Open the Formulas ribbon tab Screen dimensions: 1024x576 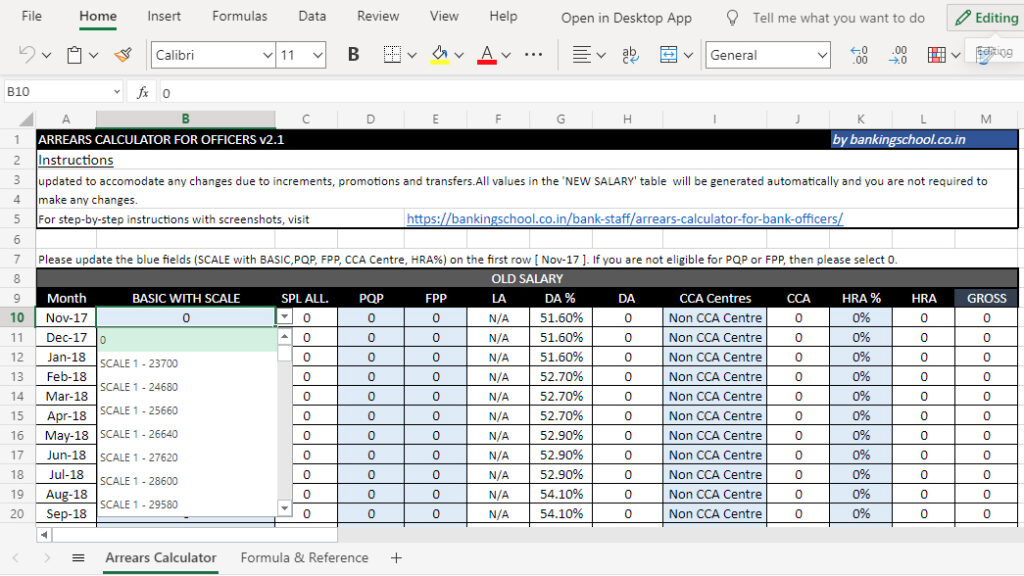coord(240,16)
